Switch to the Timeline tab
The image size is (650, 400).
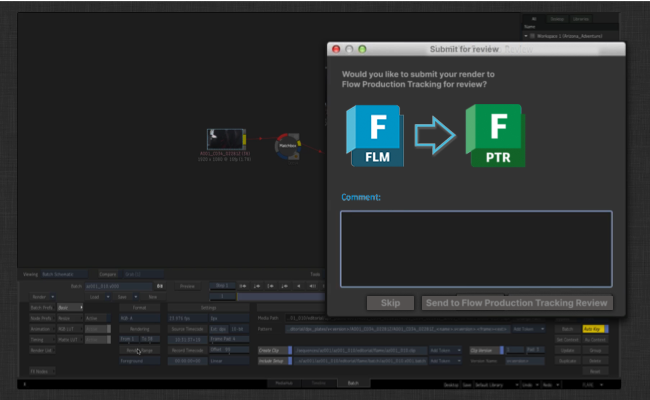coord(319,383)
